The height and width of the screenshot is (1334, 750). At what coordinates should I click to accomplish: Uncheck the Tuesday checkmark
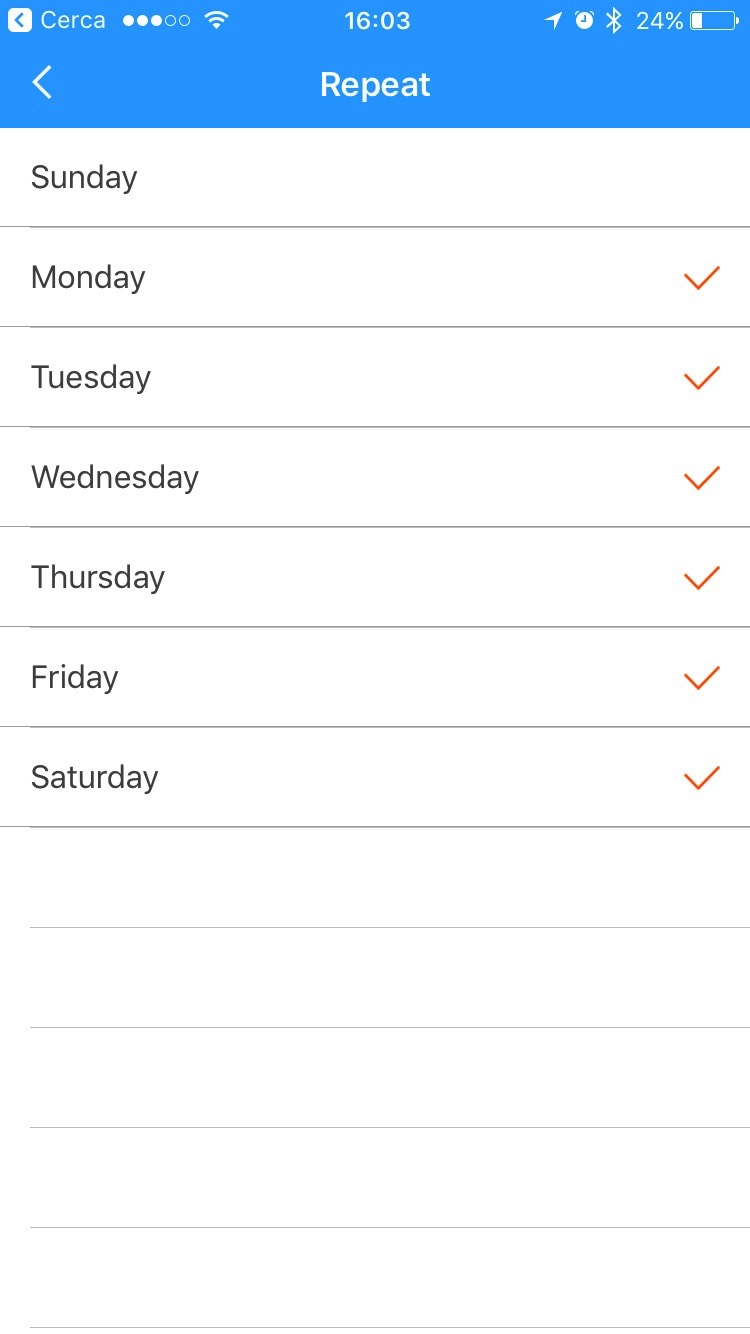pos(701,378)
